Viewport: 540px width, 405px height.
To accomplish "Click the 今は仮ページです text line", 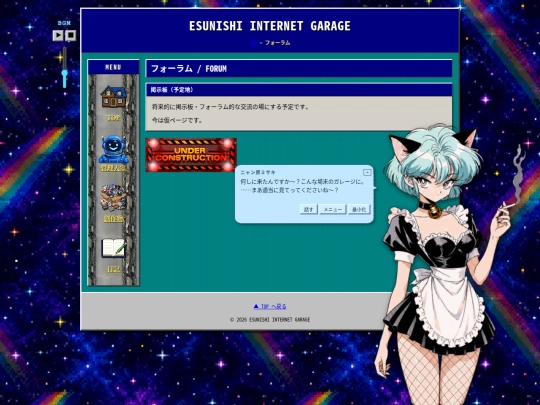I will 177,120.
